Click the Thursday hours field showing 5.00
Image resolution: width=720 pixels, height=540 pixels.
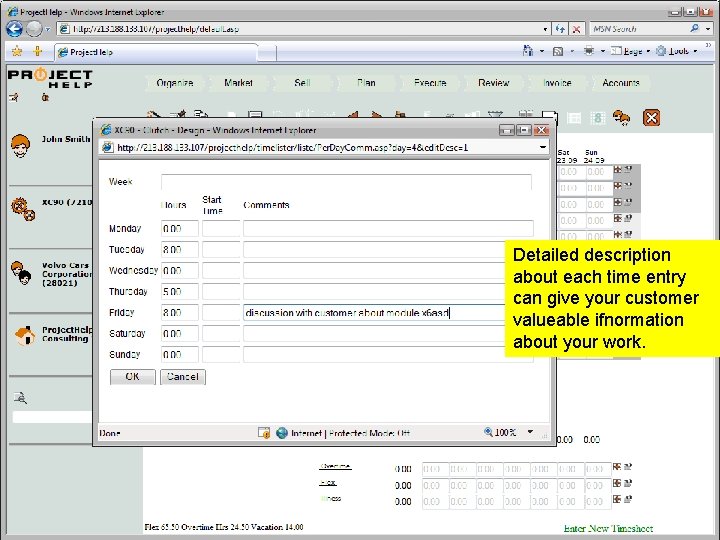pyautogui.click(x=180, y=292)
